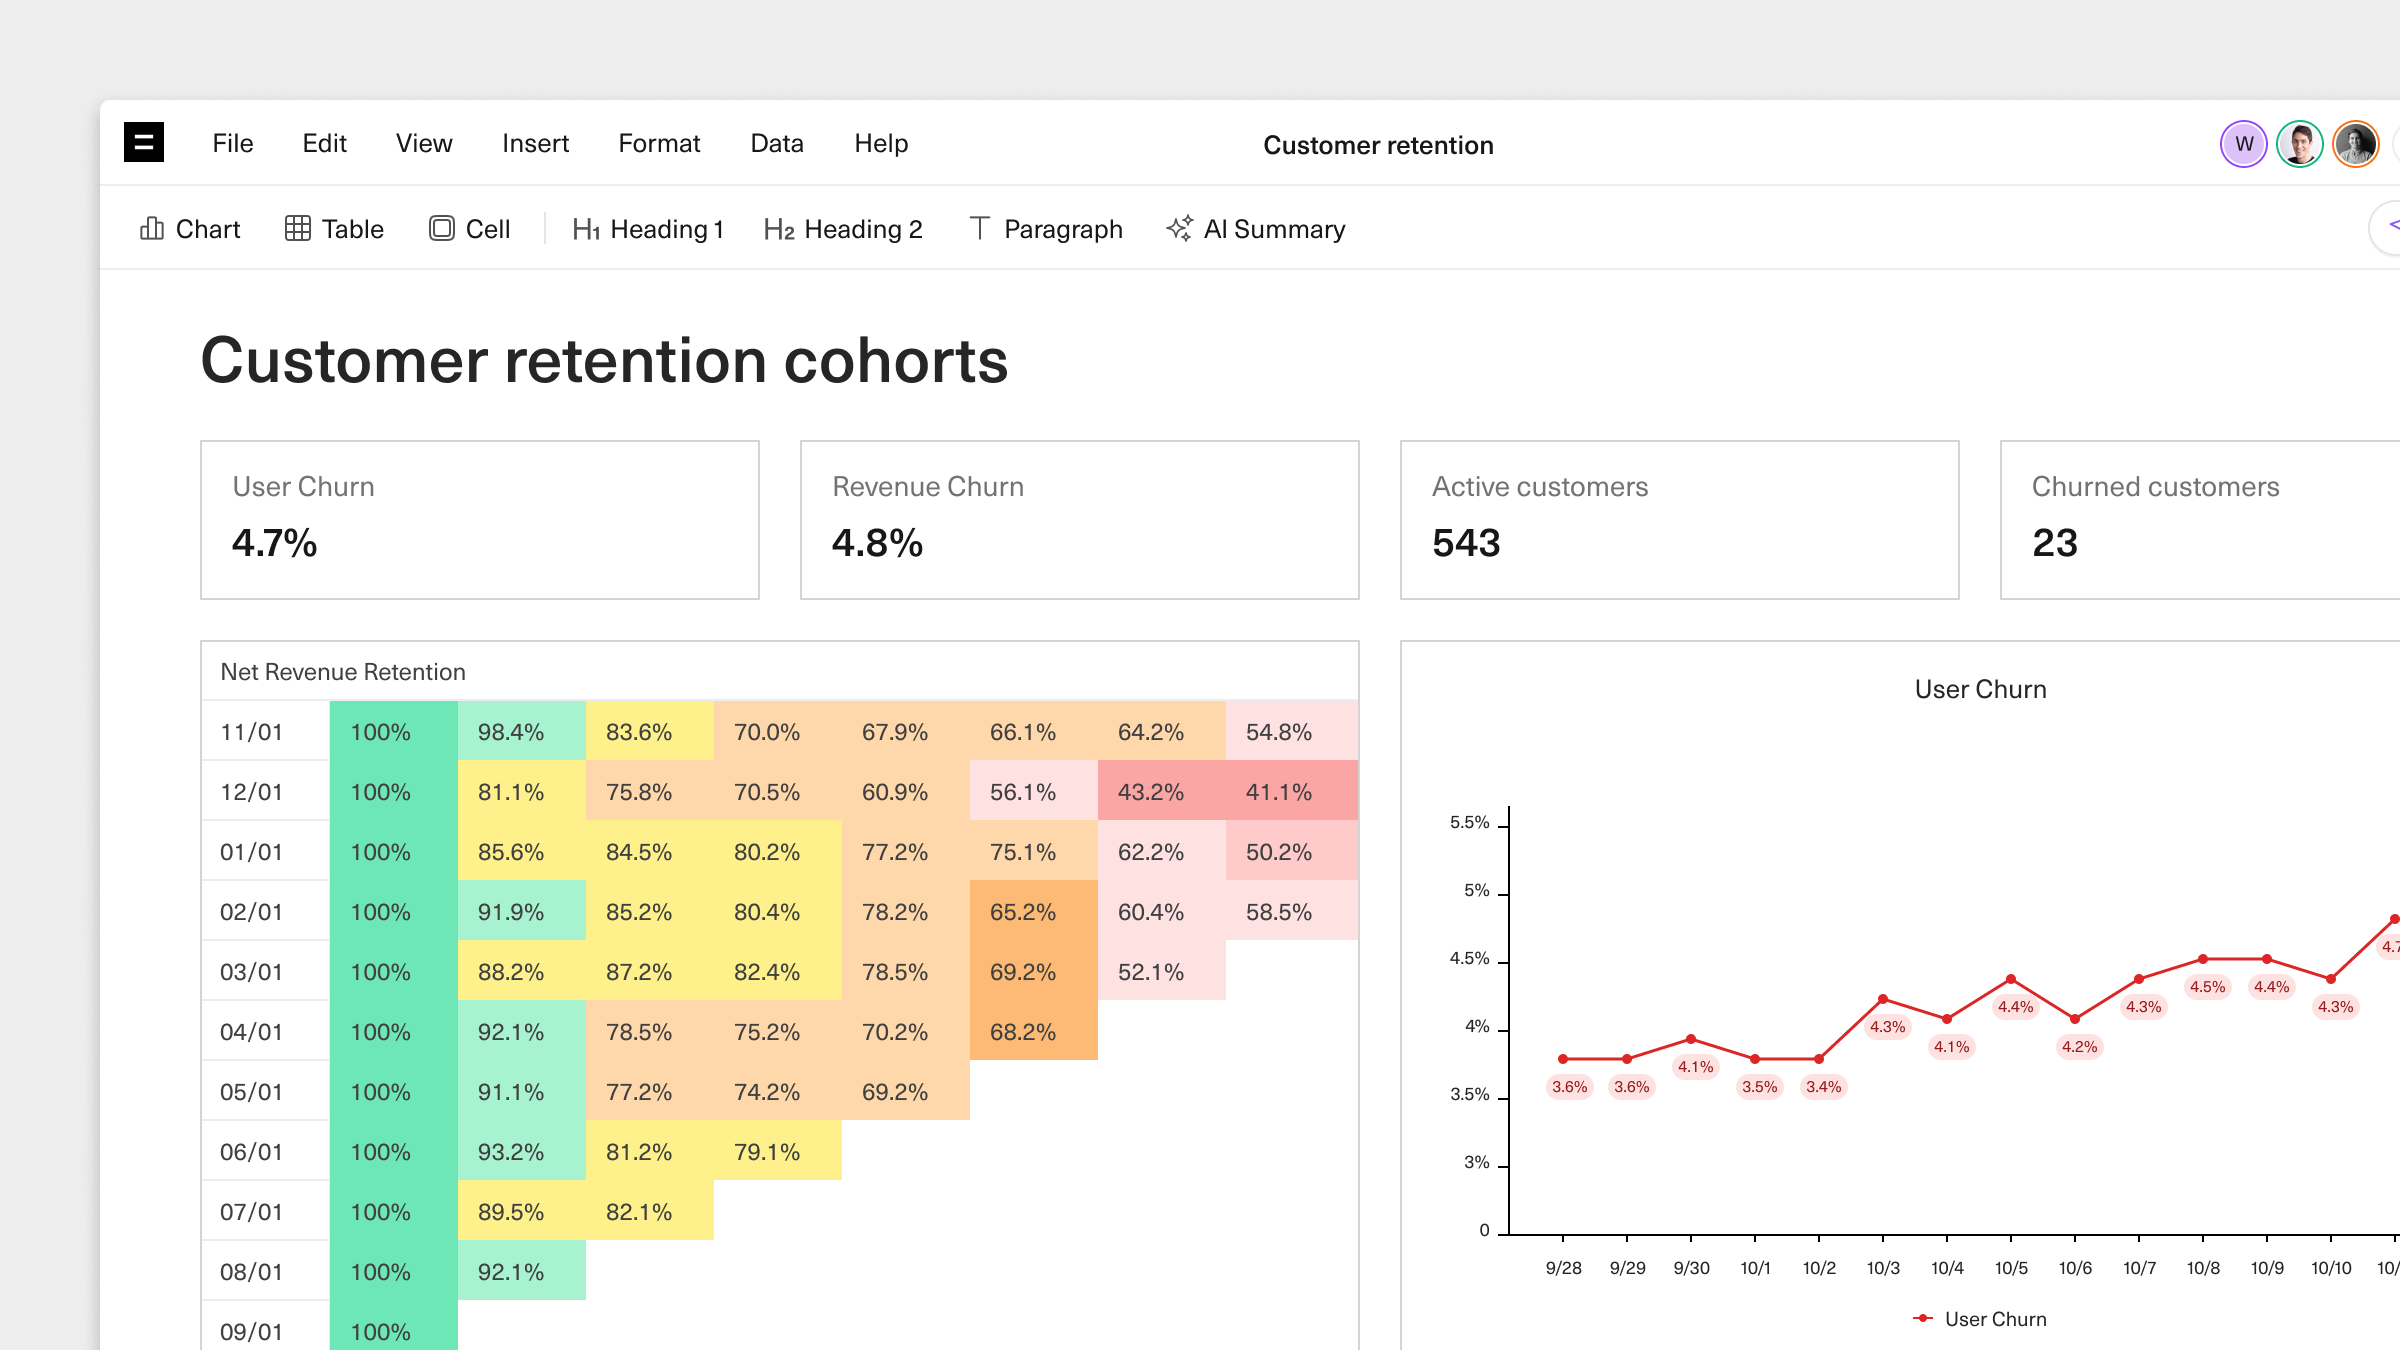
Task: Click the 09/01 cohort row label
Action: 251,1332
